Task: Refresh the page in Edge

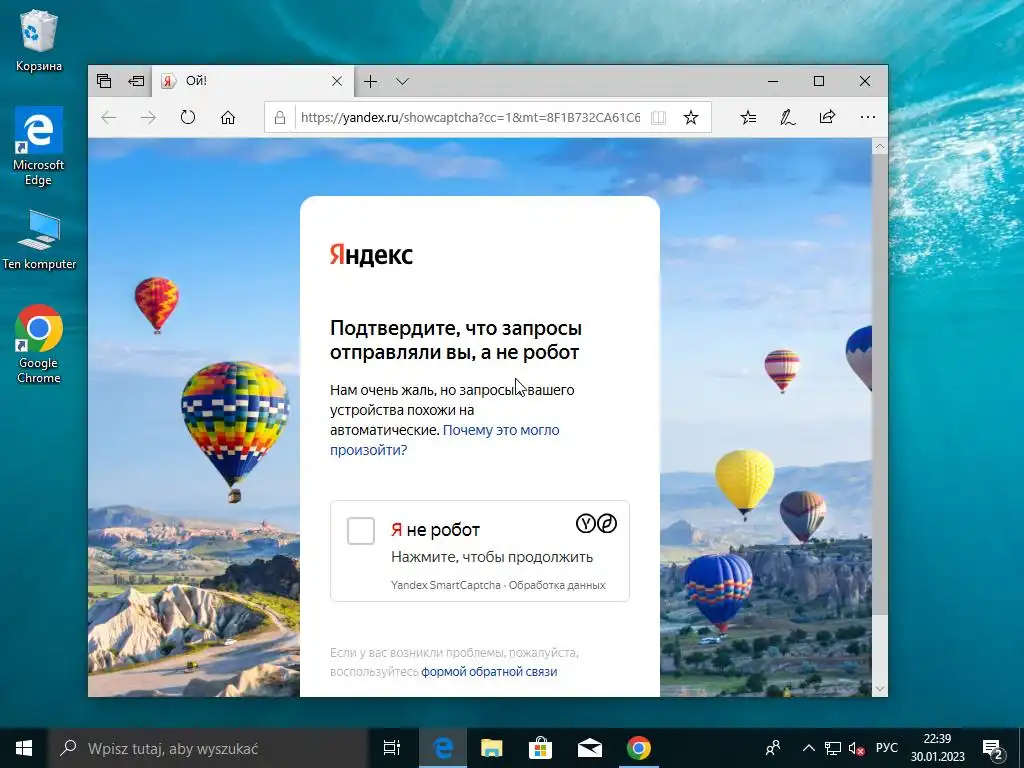Action: [188, 118]
